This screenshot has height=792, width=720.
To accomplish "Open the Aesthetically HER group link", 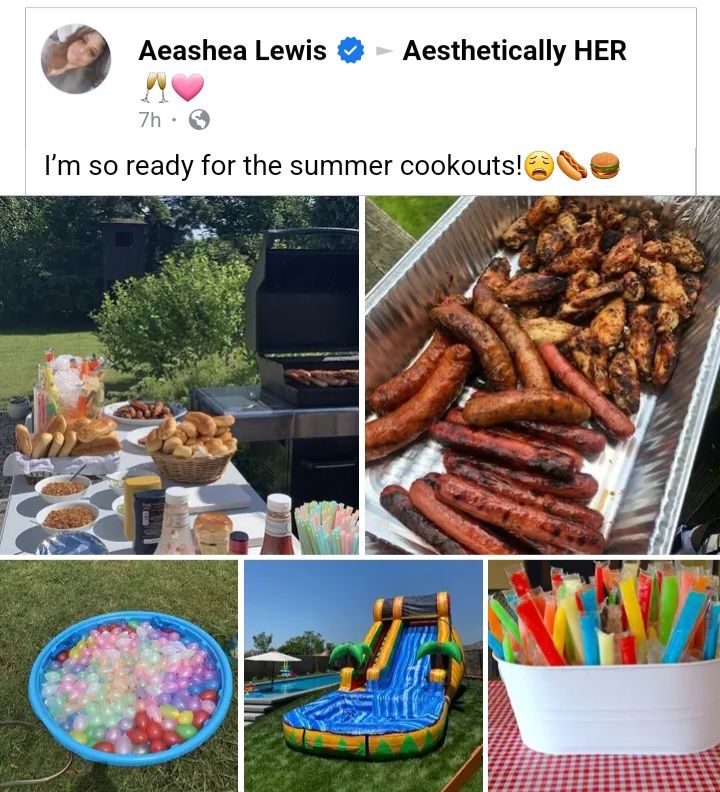I will [514, 51].
